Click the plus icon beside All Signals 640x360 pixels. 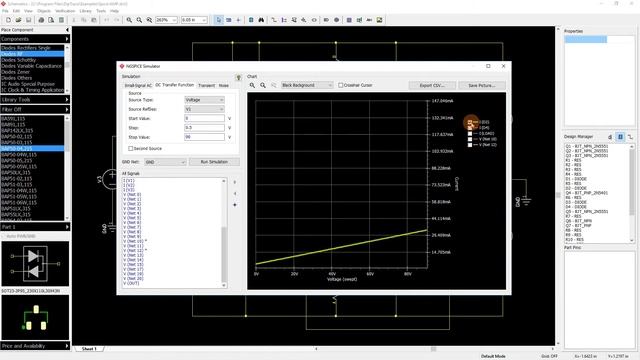(x=235, y=205)
